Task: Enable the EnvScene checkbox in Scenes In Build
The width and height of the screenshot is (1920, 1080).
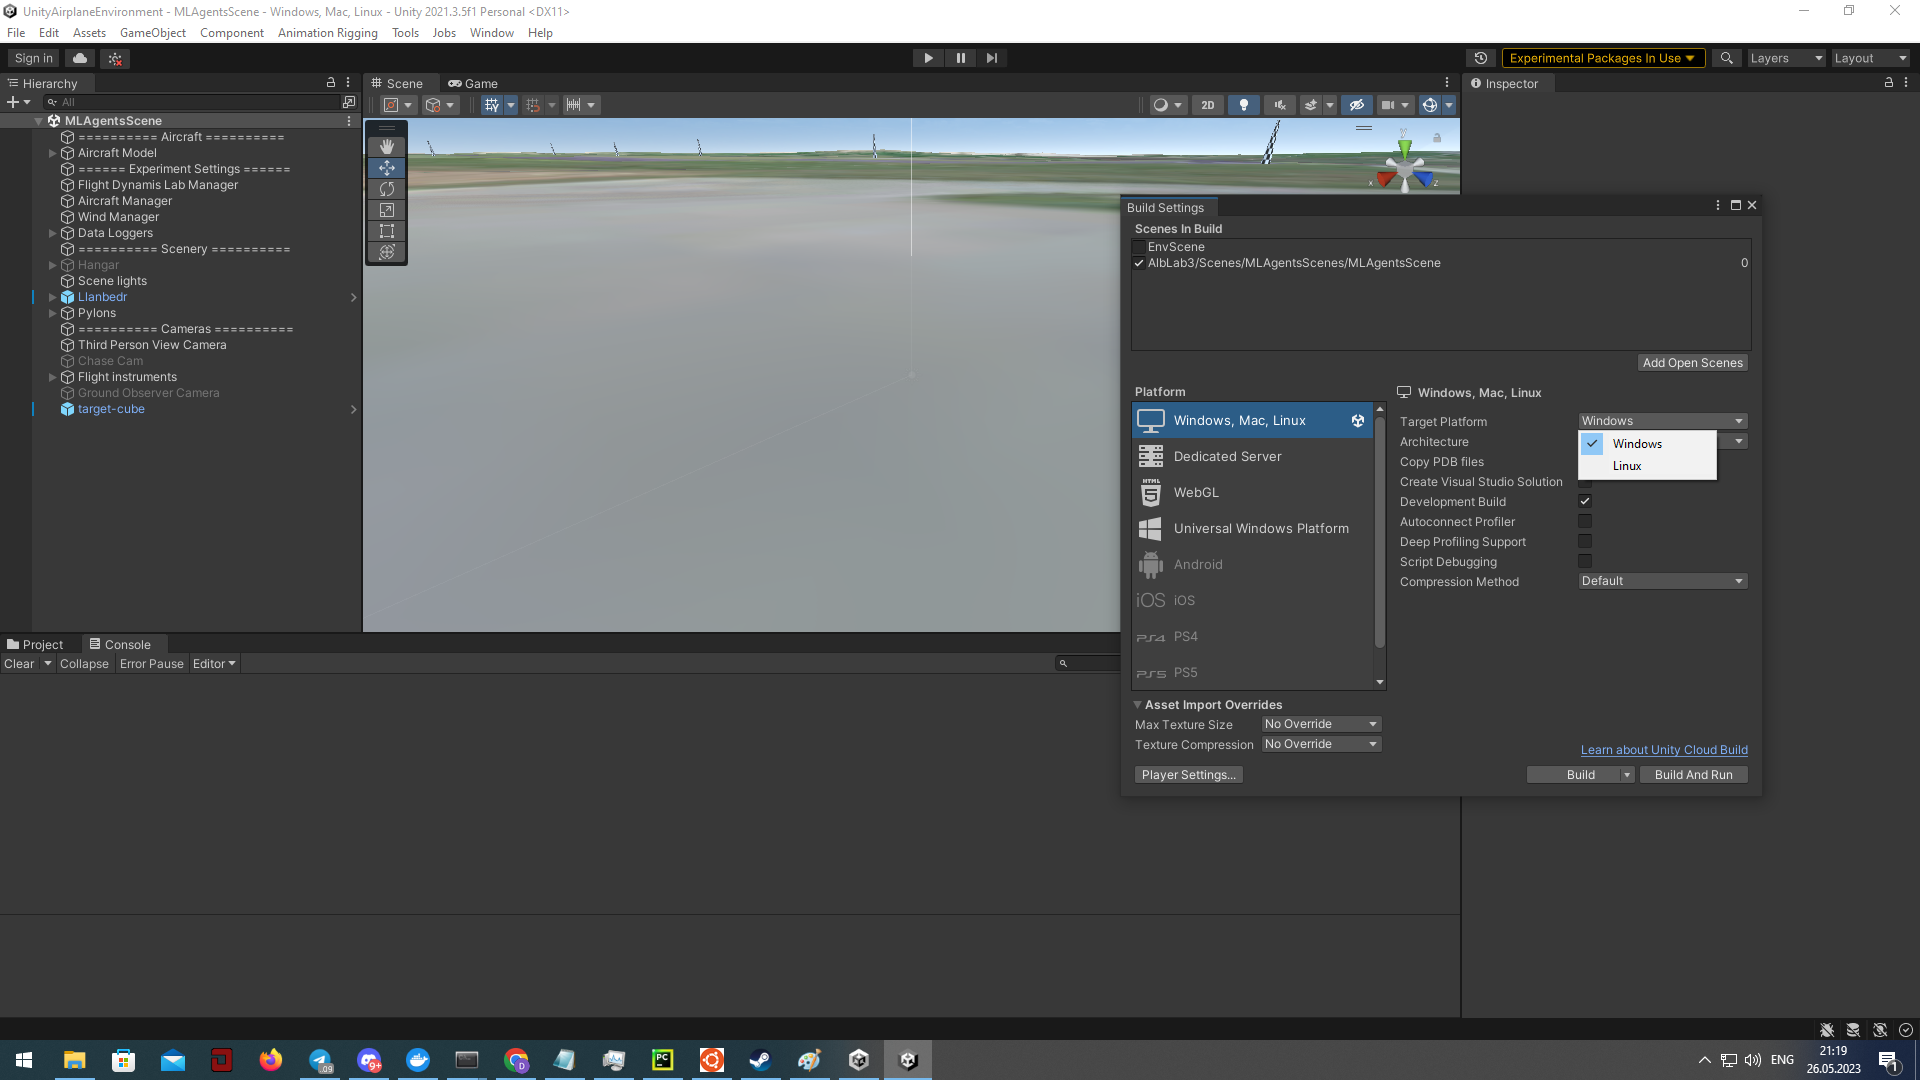Action: [1139, 247]
